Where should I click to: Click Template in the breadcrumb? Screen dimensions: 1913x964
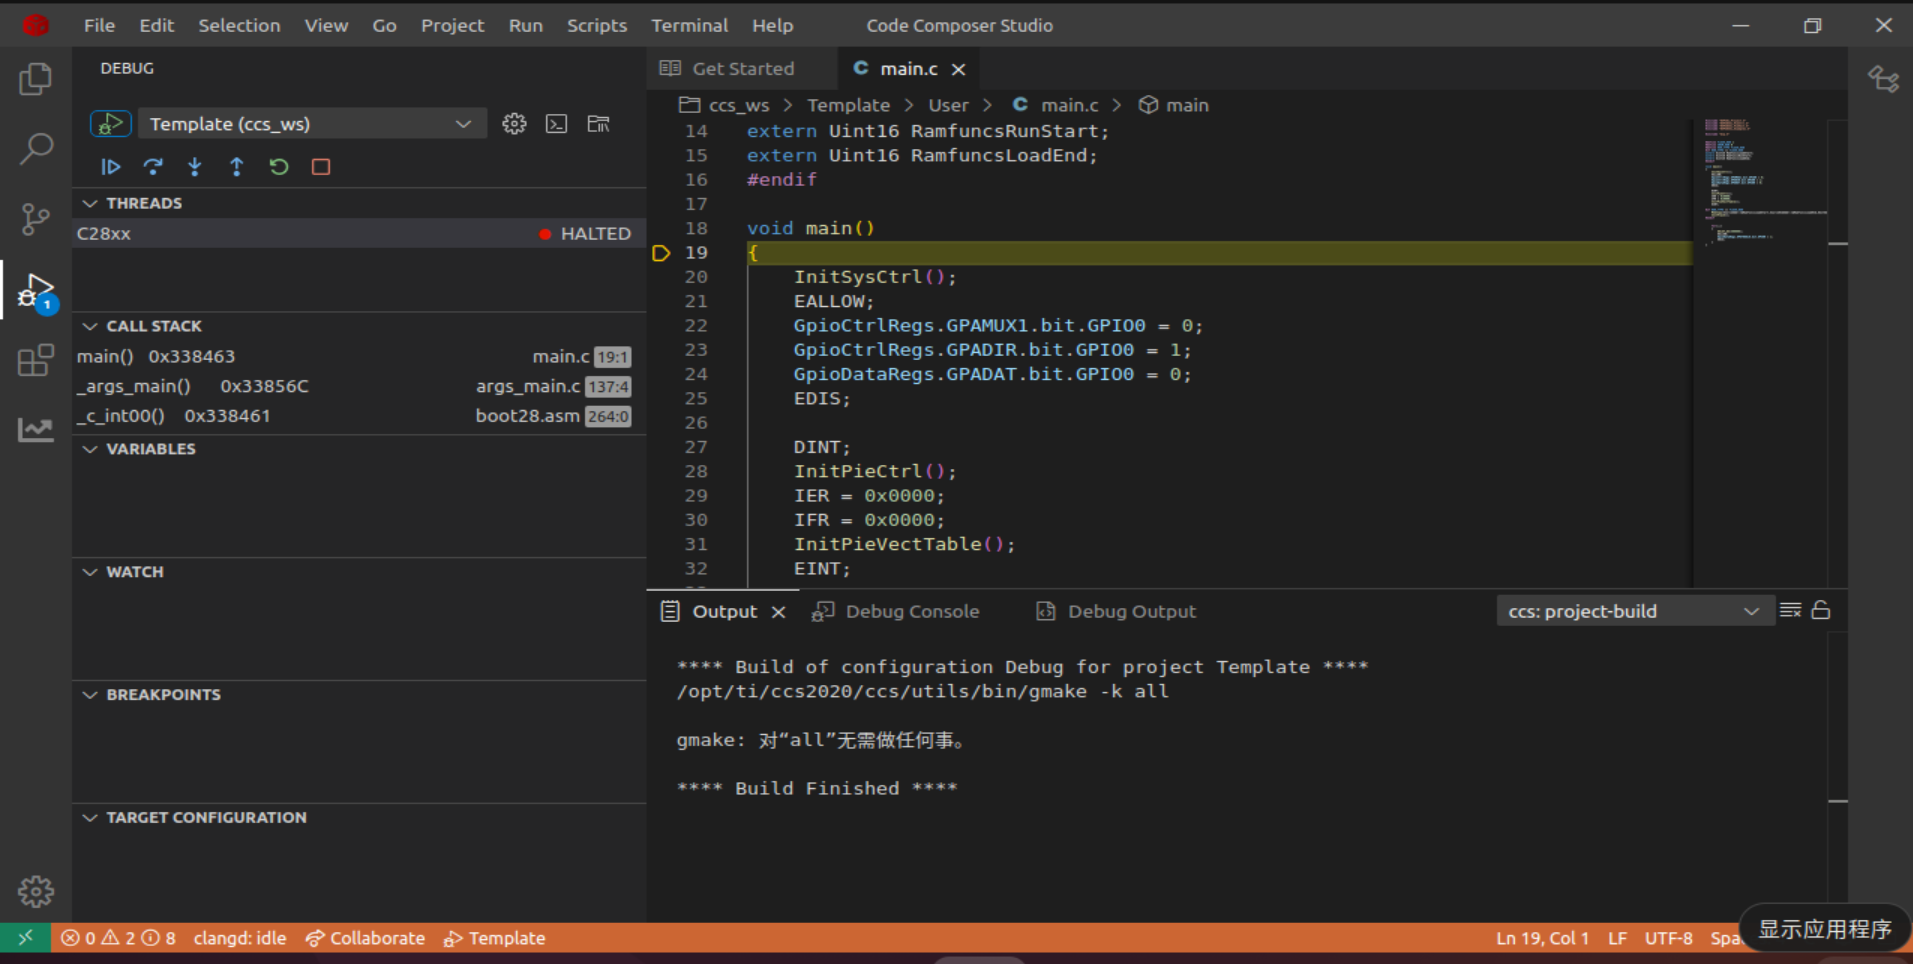(x=848, y=105)
